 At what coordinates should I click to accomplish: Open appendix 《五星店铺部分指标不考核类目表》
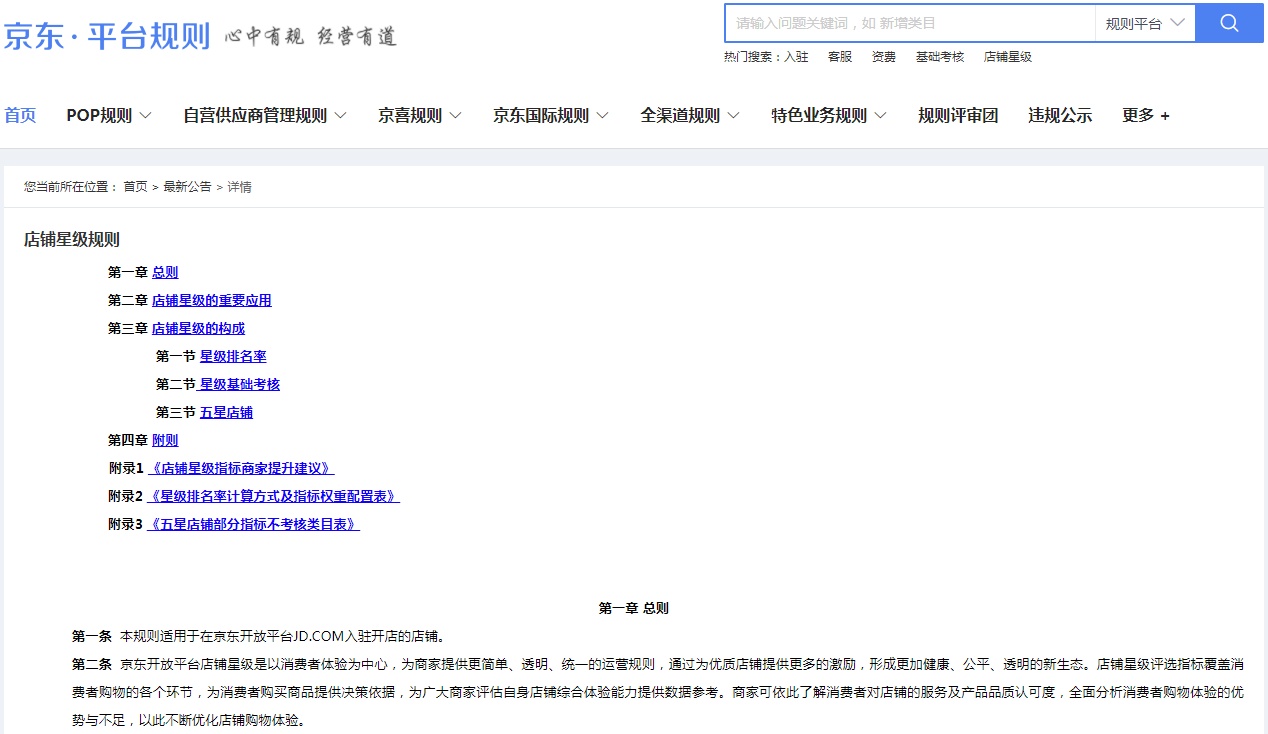coord(253,524)
